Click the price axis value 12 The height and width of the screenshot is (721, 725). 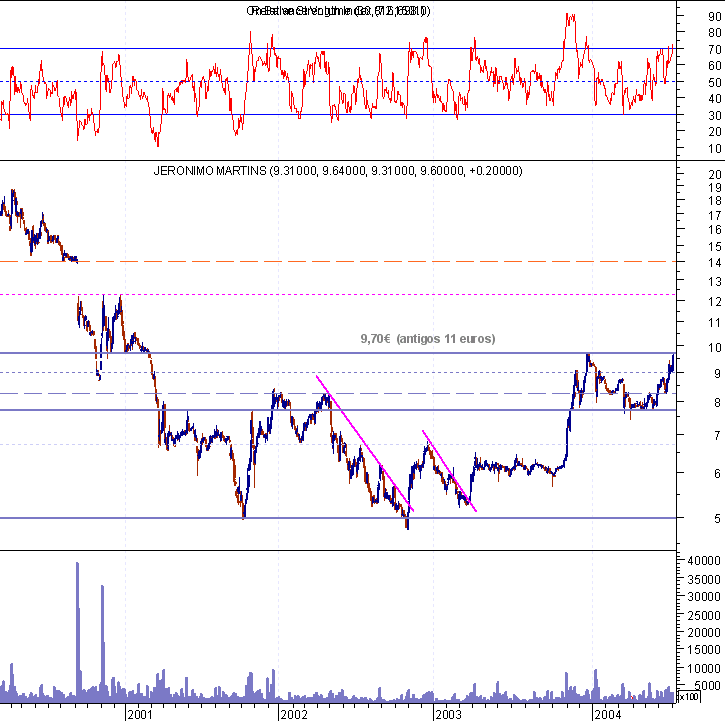pyautogui.click(x=715, y=302)
